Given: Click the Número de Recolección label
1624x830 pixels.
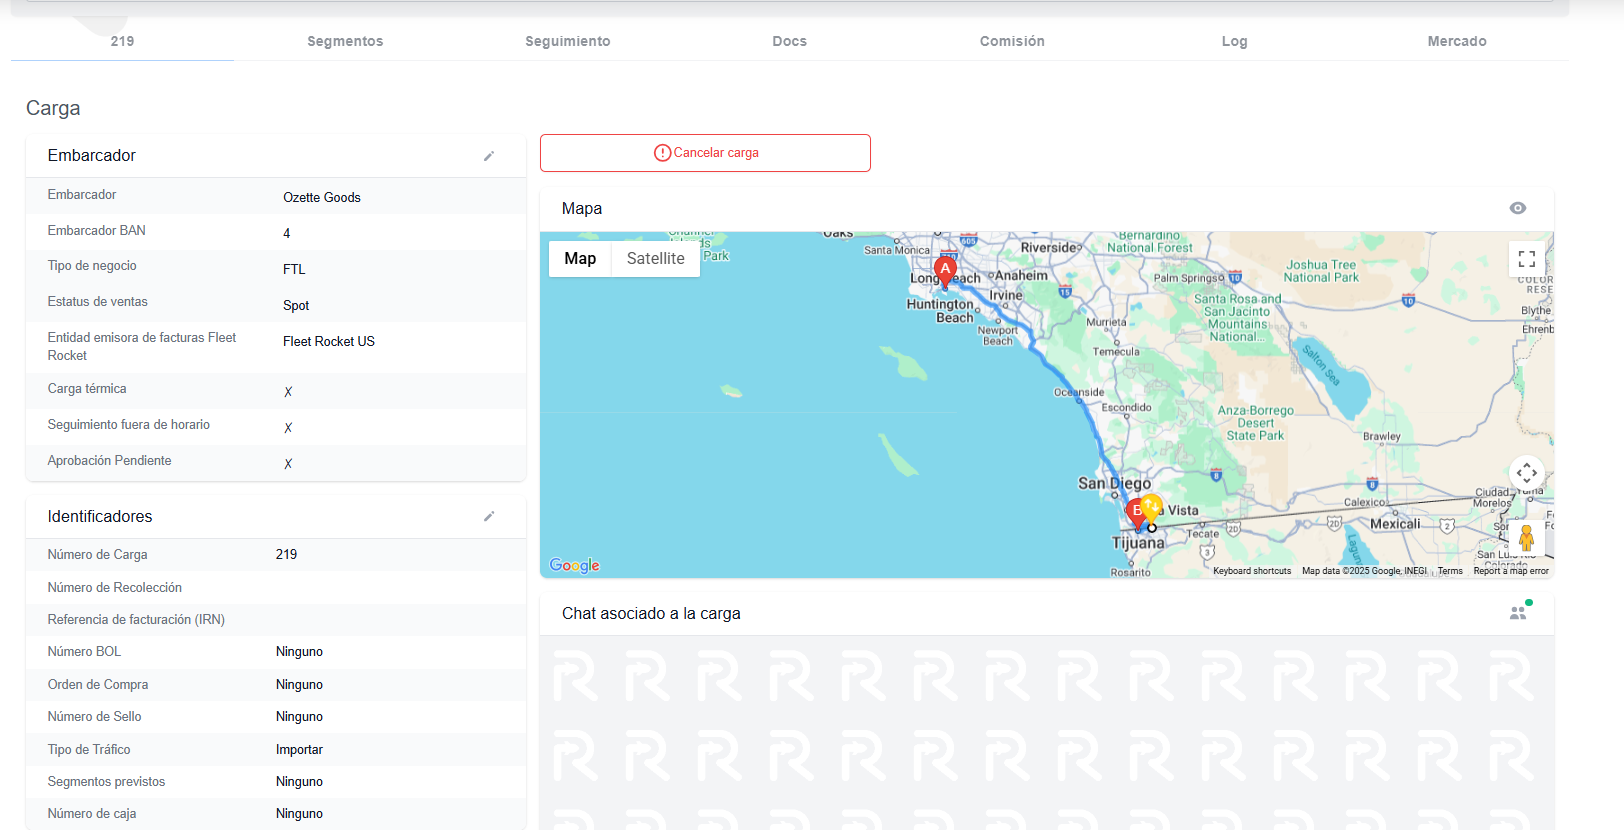Looking at the screenshot, I should coord(115,588).
